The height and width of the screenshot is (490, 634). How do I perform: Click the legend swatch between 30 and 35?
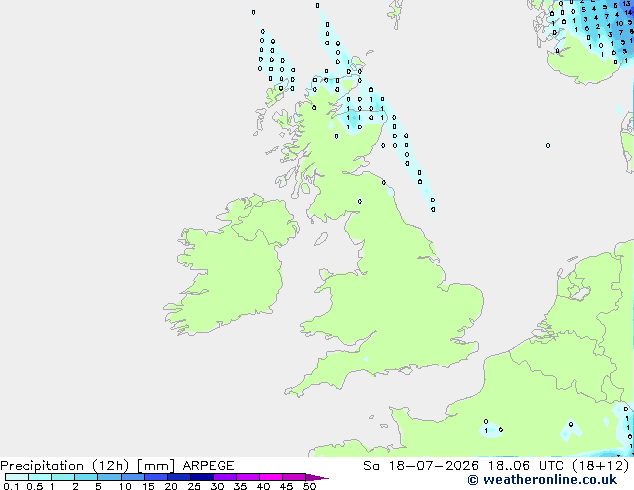225,477
